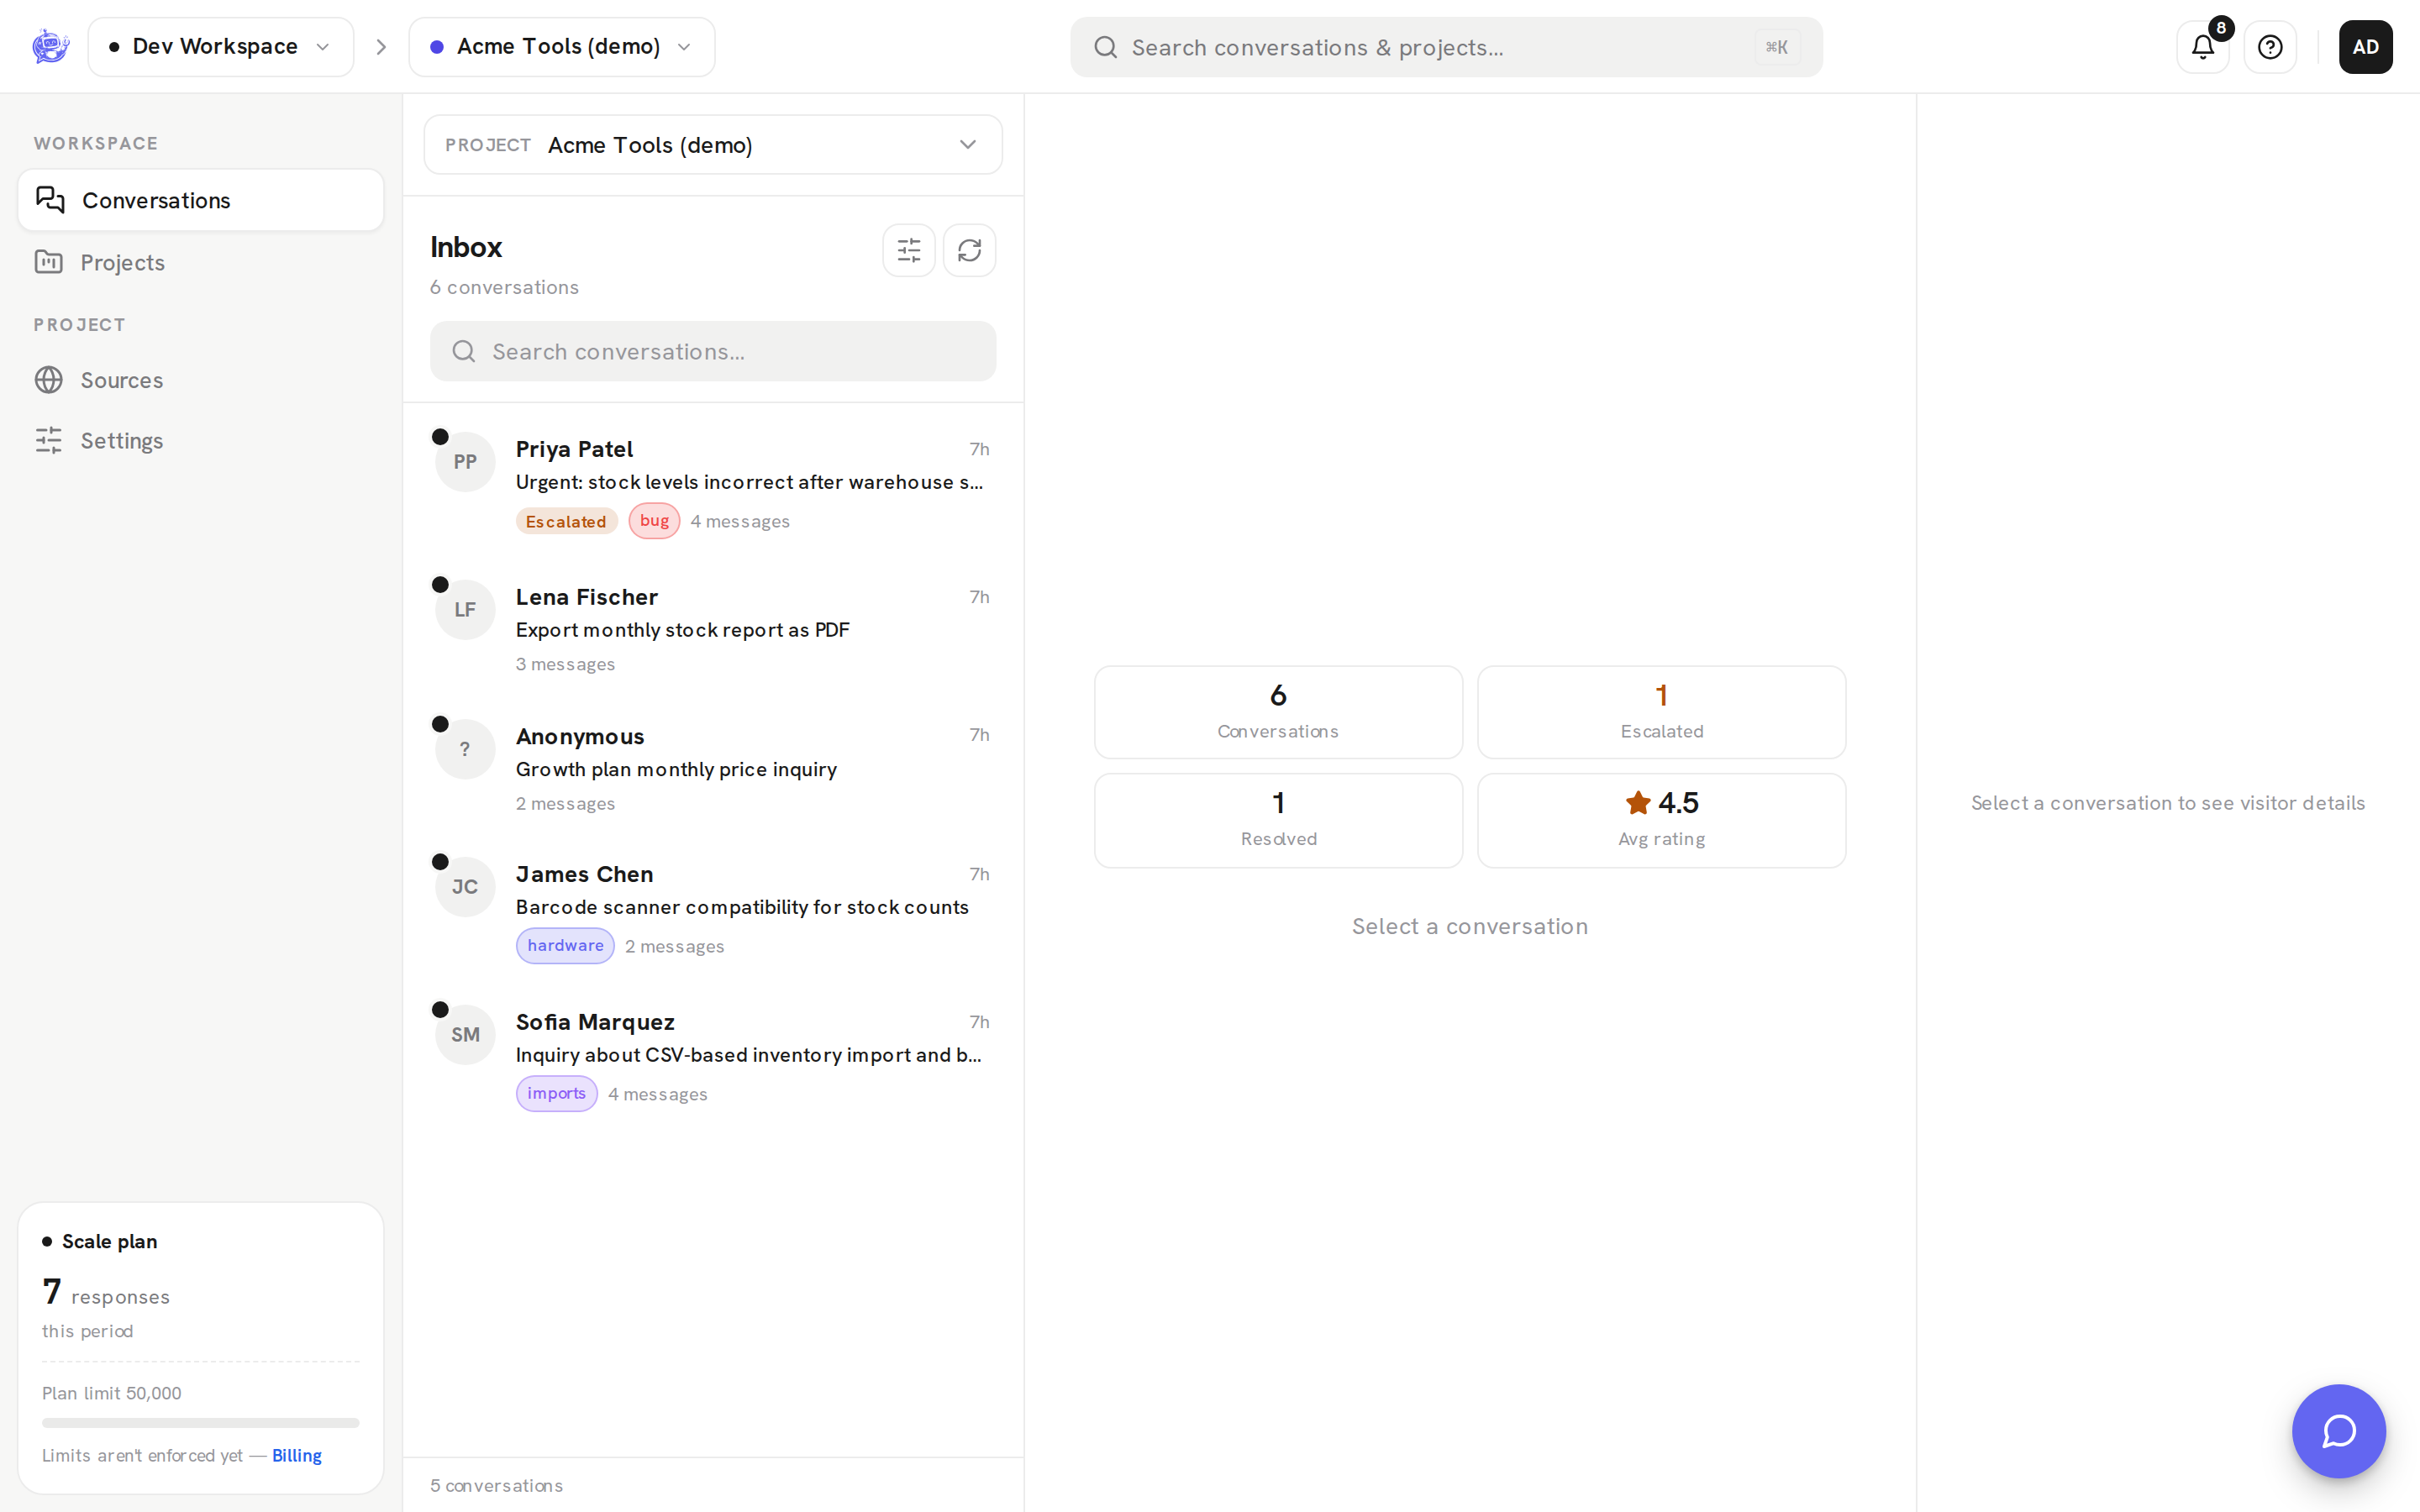
Task: Open inbox filter options icon
Action: click(909, 250)
